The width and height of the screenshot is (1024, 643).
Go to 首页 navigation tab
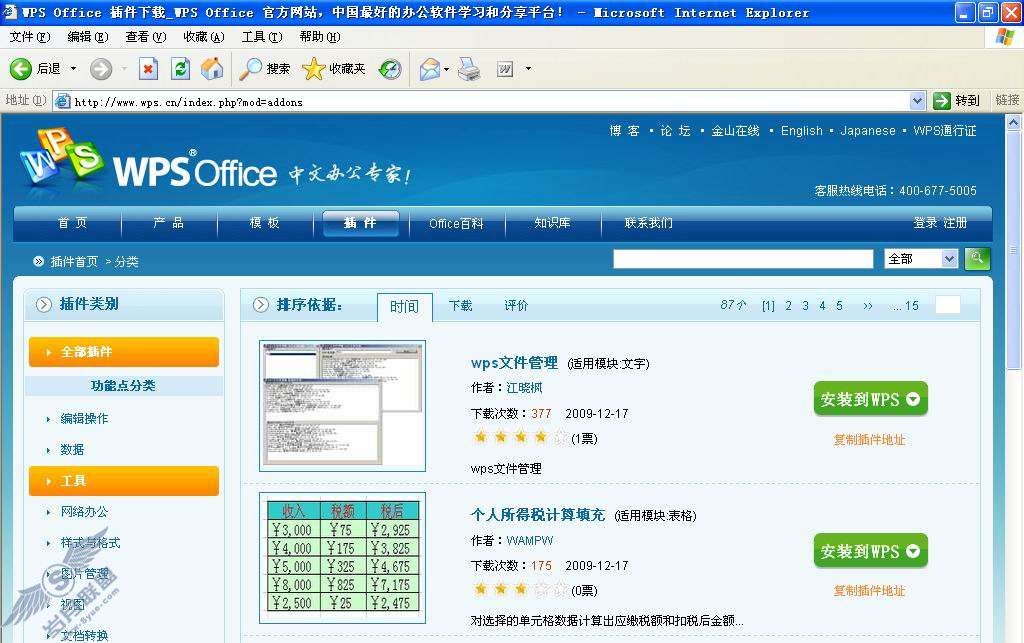(72, 223)
